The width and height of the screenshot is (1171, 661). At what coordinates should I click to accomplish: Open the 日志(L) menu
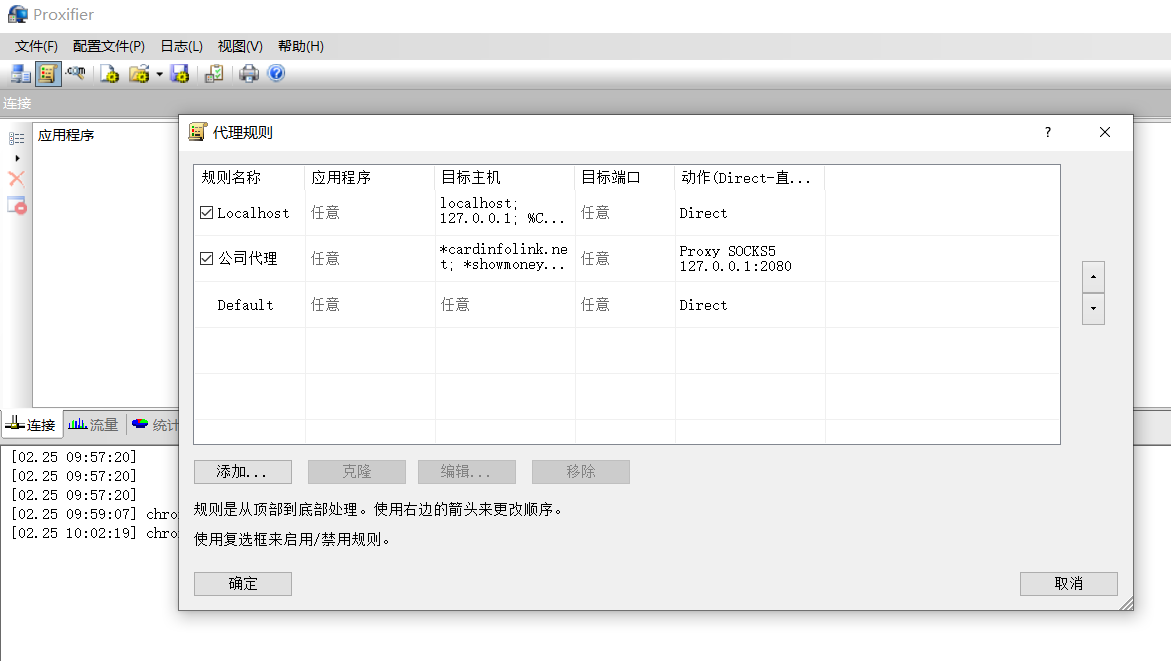[181, 46]
